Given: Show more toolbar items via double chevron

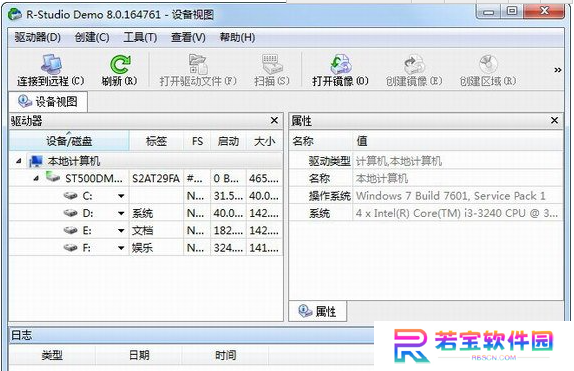Looking at the screenshot, I should point(558,70).
